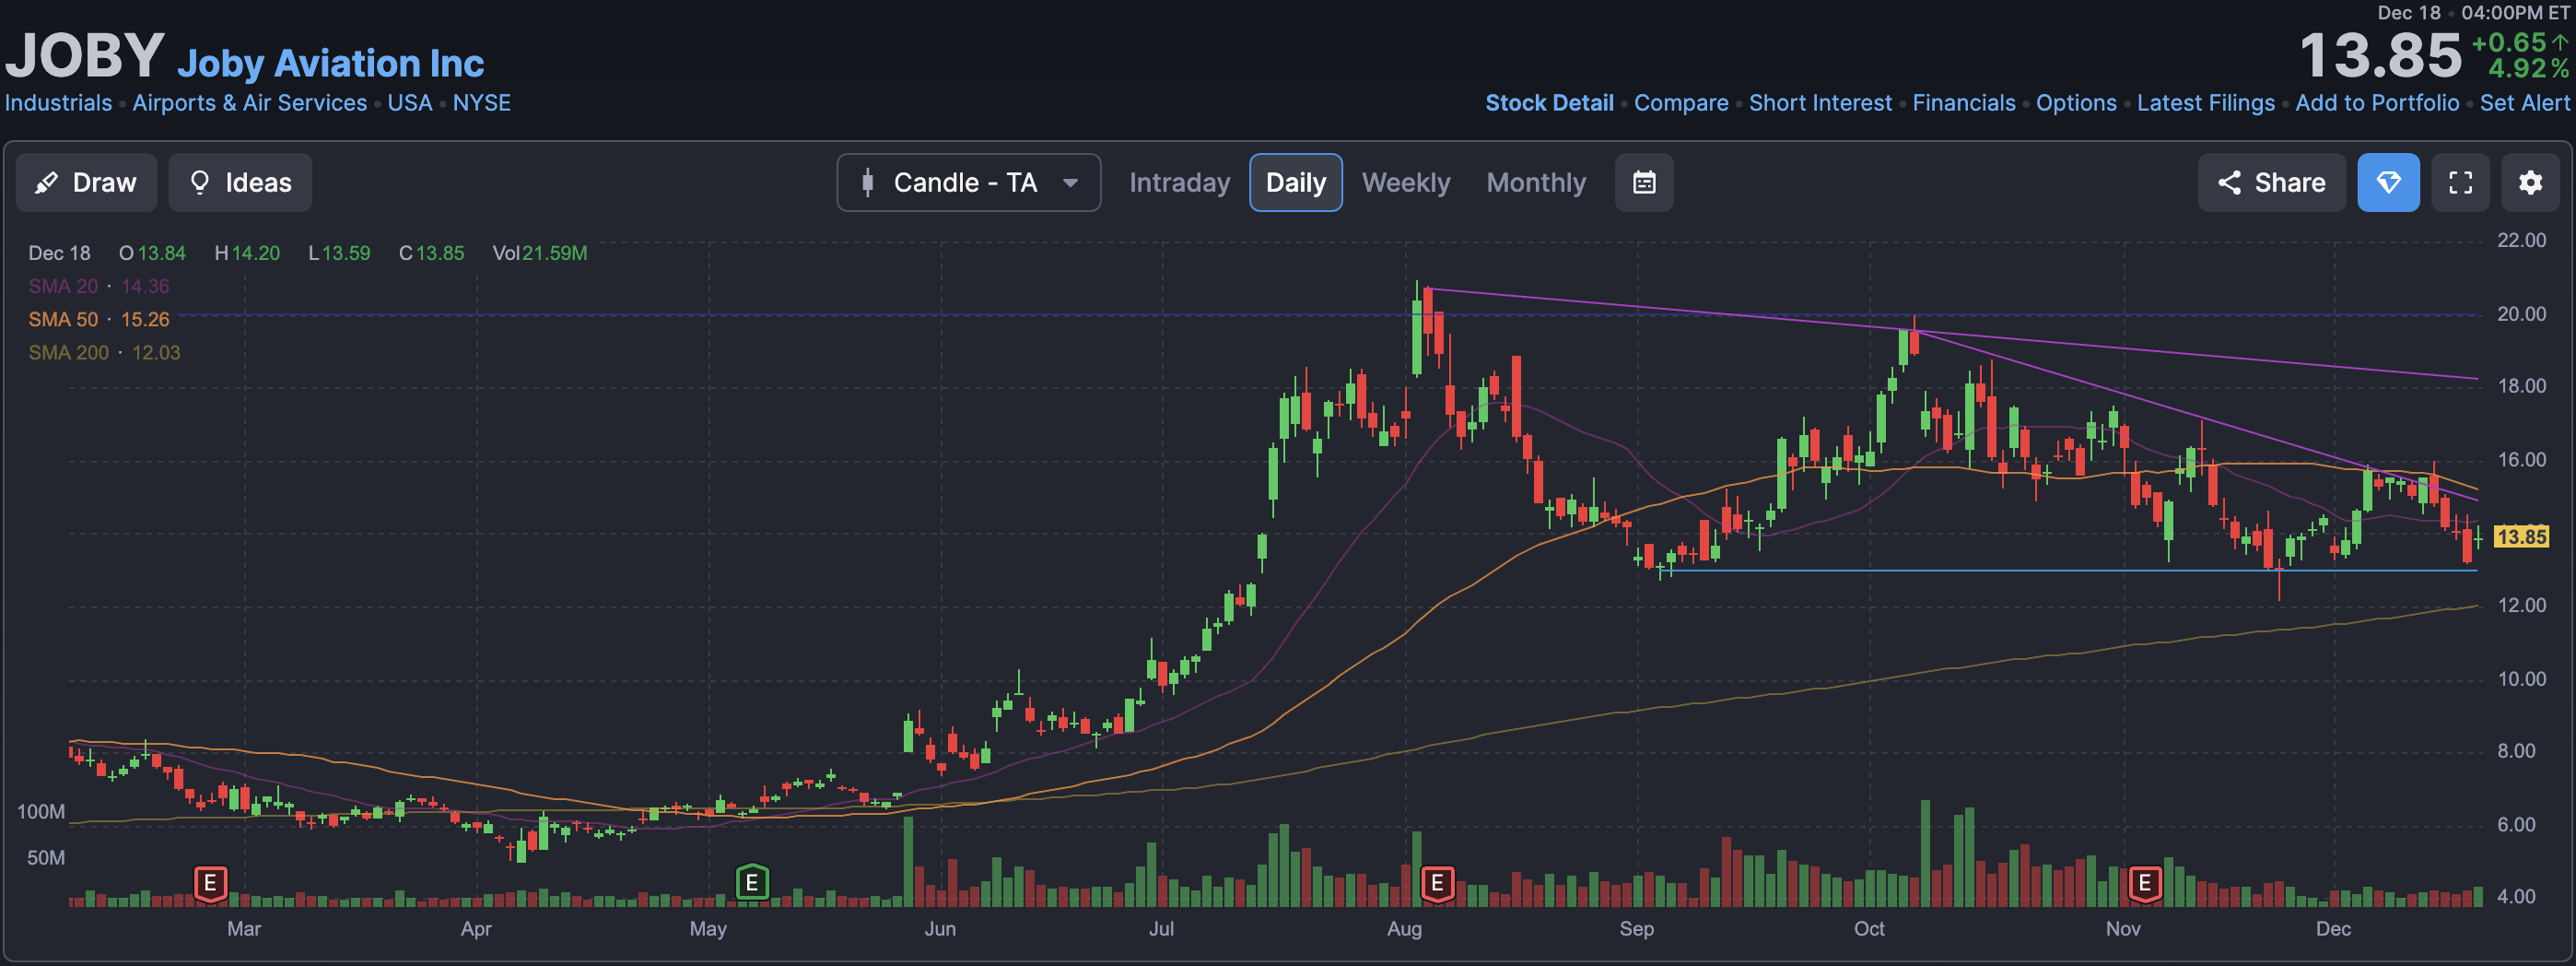Click Add to Portfolio
Viewport: 2576px width, 966px height.
point(2377,103)
